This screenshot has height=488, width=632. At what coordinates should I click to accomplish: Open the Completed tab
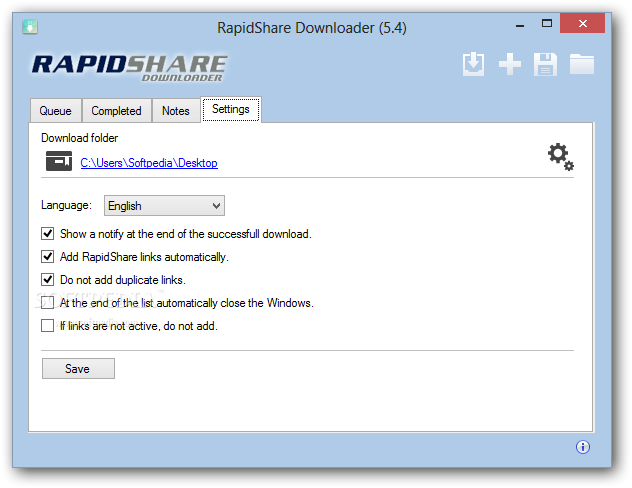click(x=116, y=111)
